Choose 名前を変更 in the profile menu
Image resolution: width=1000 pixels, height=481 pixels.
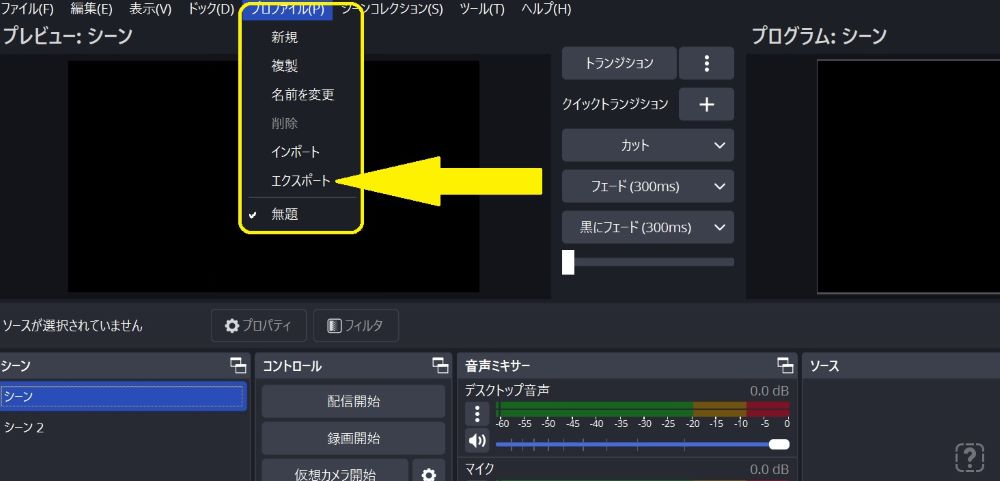(x=302, y=95)
